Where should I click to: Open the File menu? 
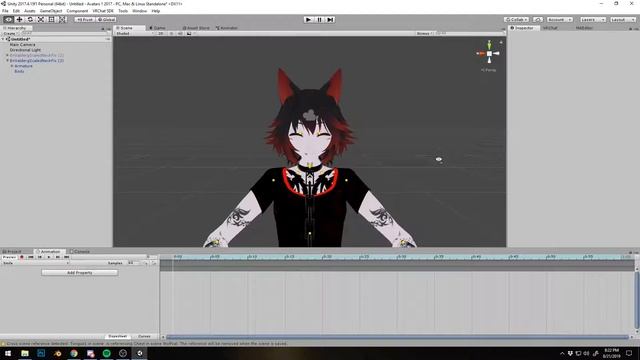[x=5, y=11]
